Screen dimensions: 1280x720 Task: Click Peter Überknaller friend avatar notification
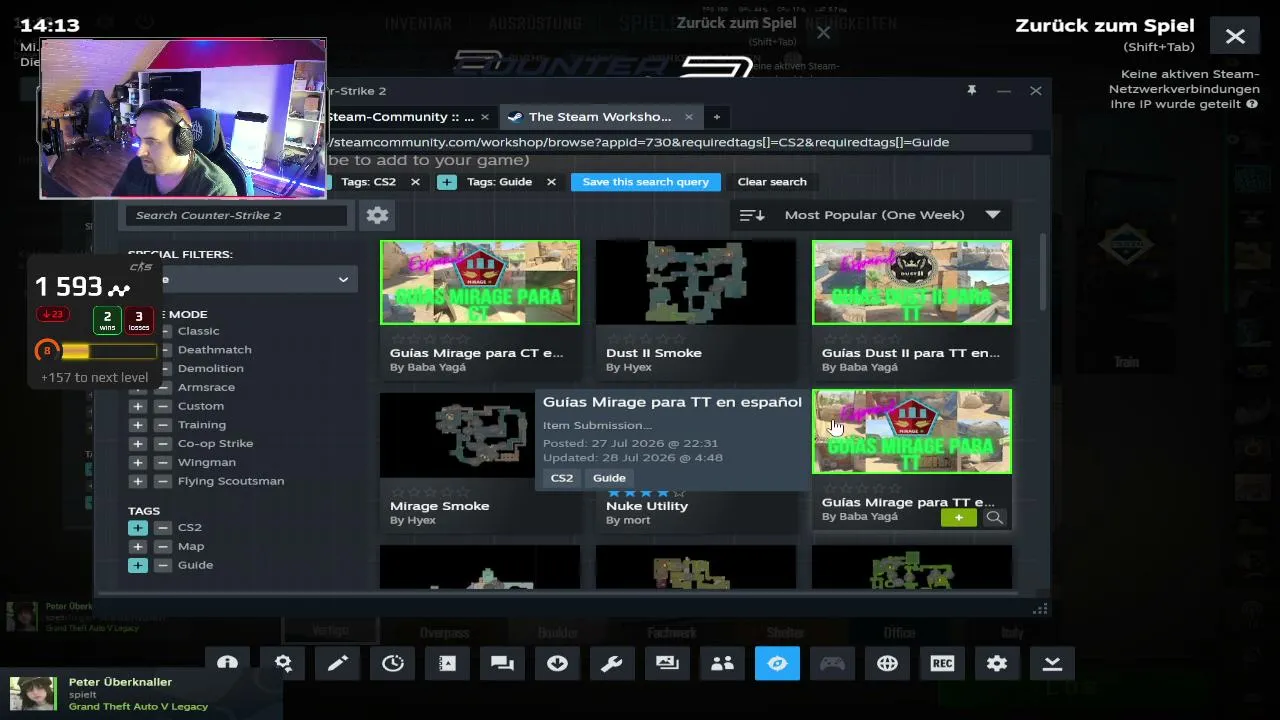[33, 693]
